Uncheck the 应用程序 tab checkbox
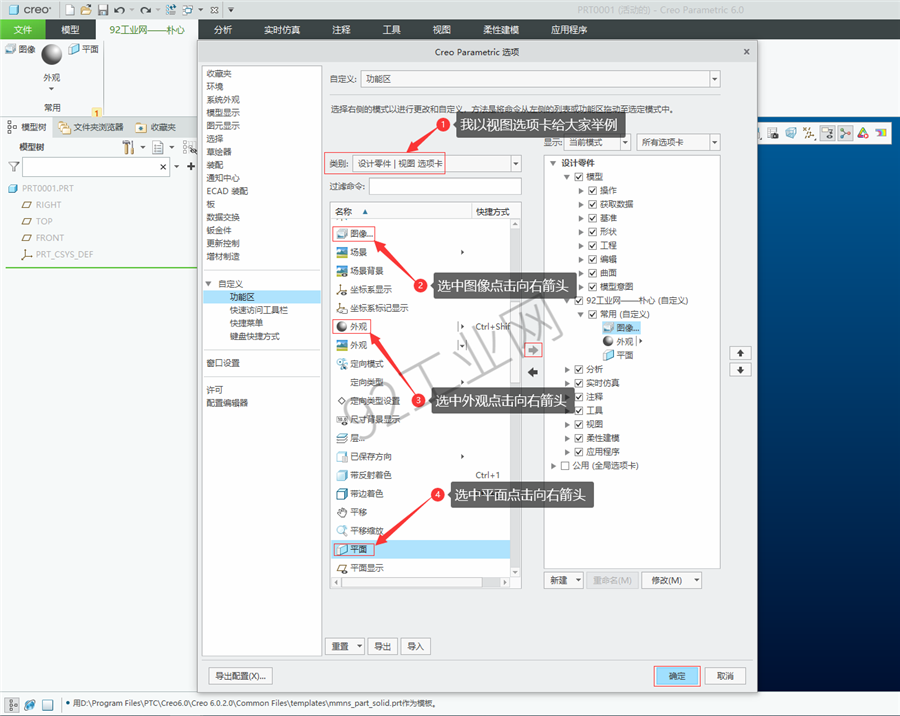Screen dimensions: 900x716 [x=579, y=452]
